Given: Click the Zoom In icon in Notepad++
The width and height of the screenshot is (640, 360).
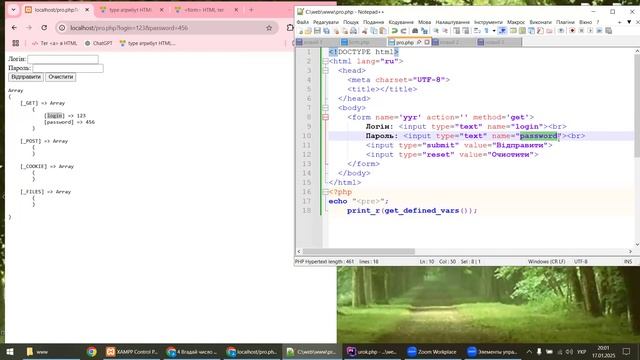Looking at the screenshot, I should tap(436, 31).
